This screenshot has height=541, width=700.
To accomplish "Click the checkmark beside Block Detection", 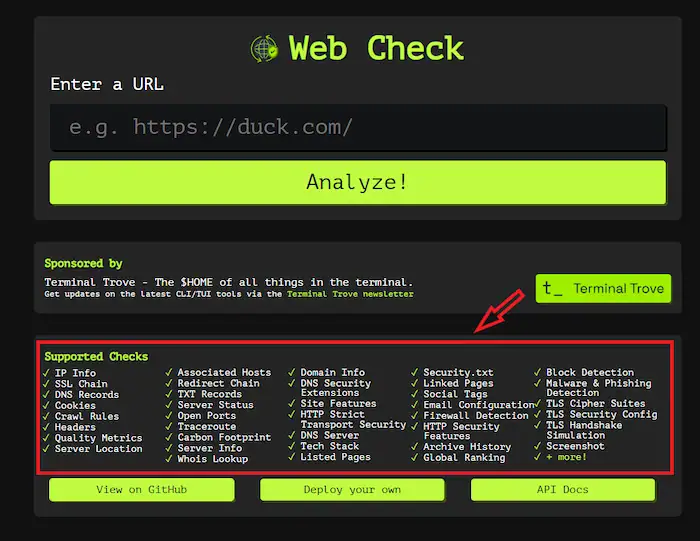I will pos(537,373).
